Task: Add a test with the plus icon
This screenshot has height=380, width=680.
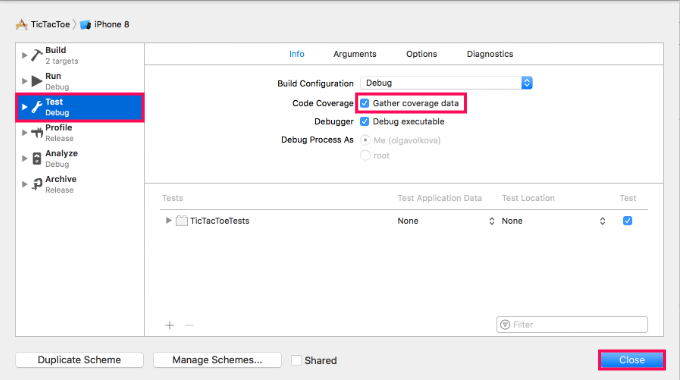Action: coord(170,325)
